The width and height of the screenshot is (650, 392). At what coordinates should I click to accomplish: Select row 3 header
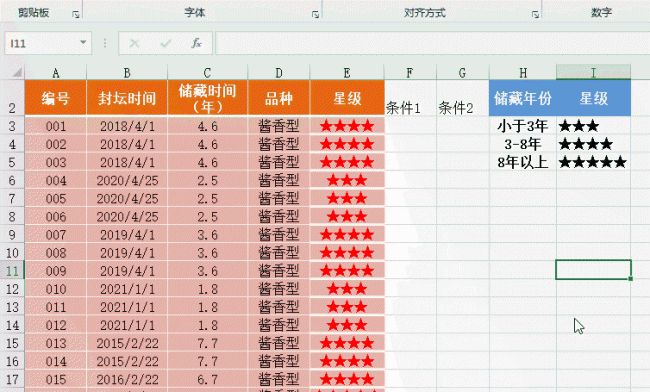click(12, 126)
